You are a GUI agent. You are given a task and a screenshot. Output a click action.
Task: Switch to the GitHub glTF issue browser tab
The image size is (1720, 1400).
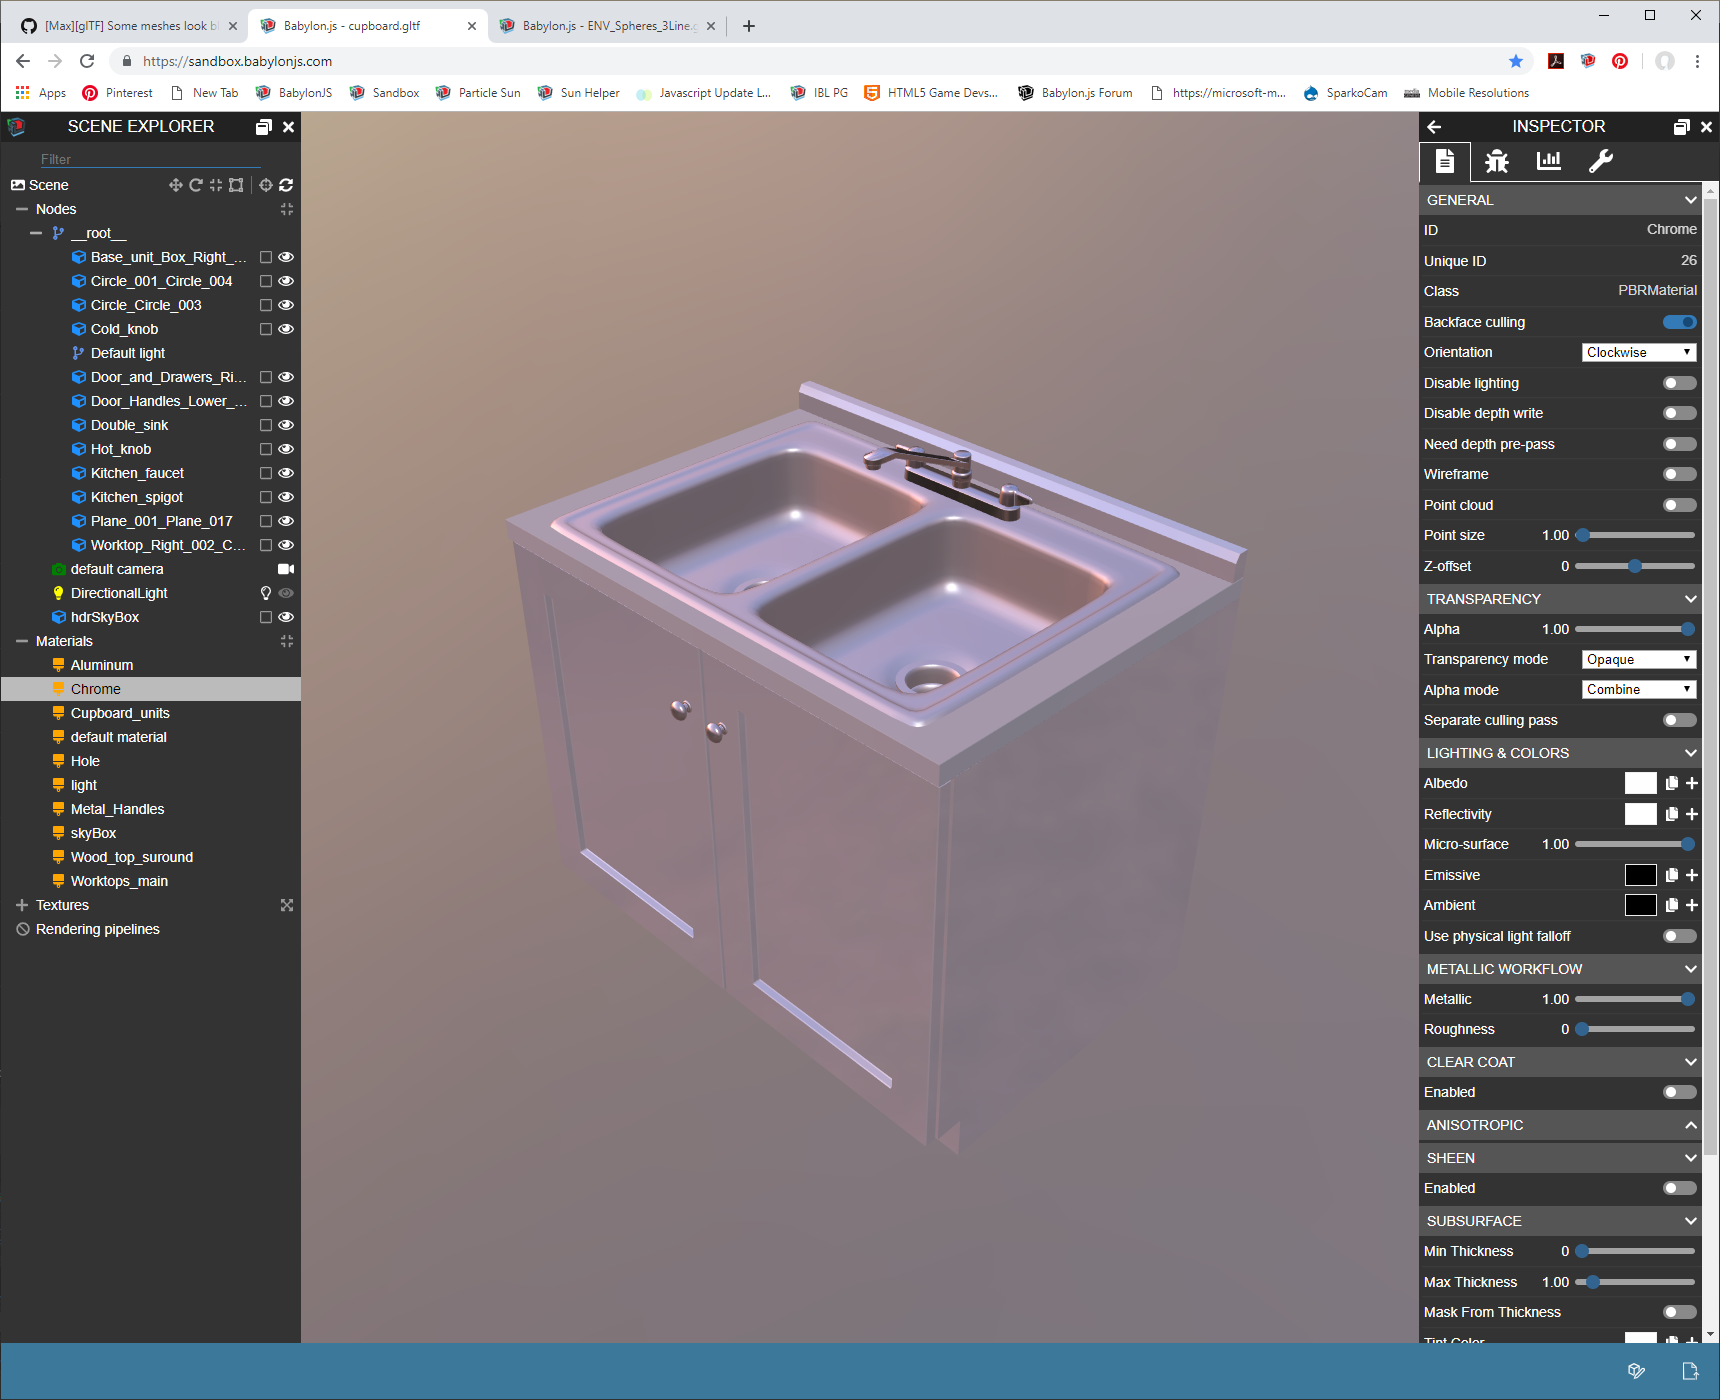(x=128, y=26)
